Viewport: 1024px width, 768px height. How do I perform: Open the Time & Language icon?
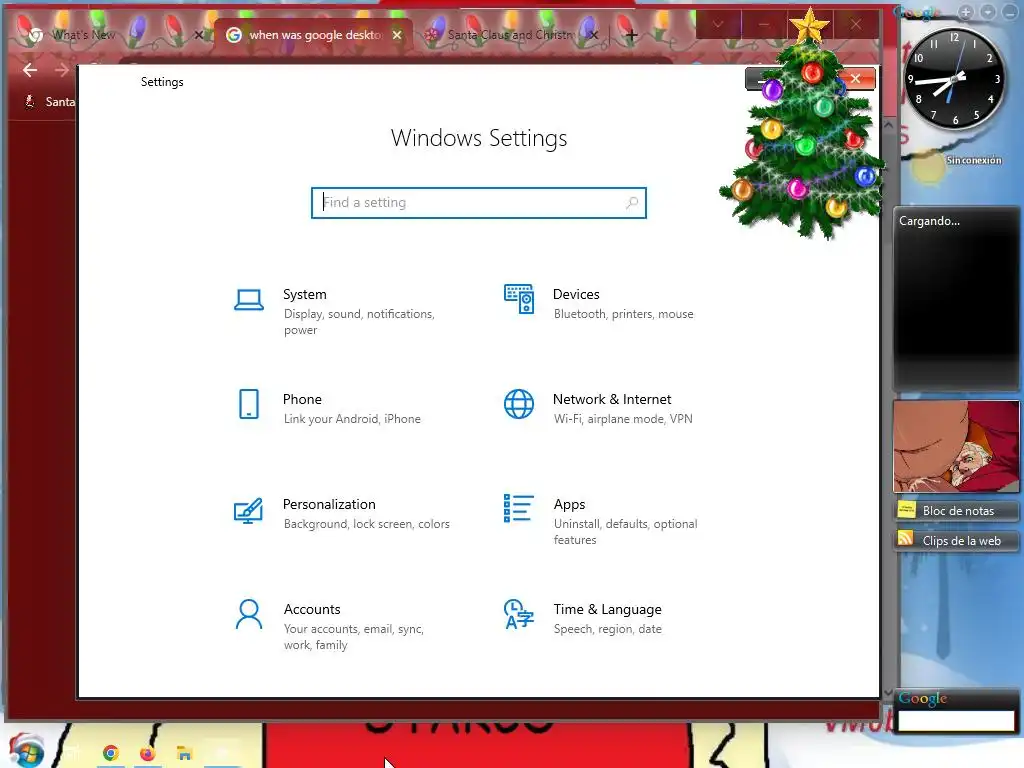point(519,615)
